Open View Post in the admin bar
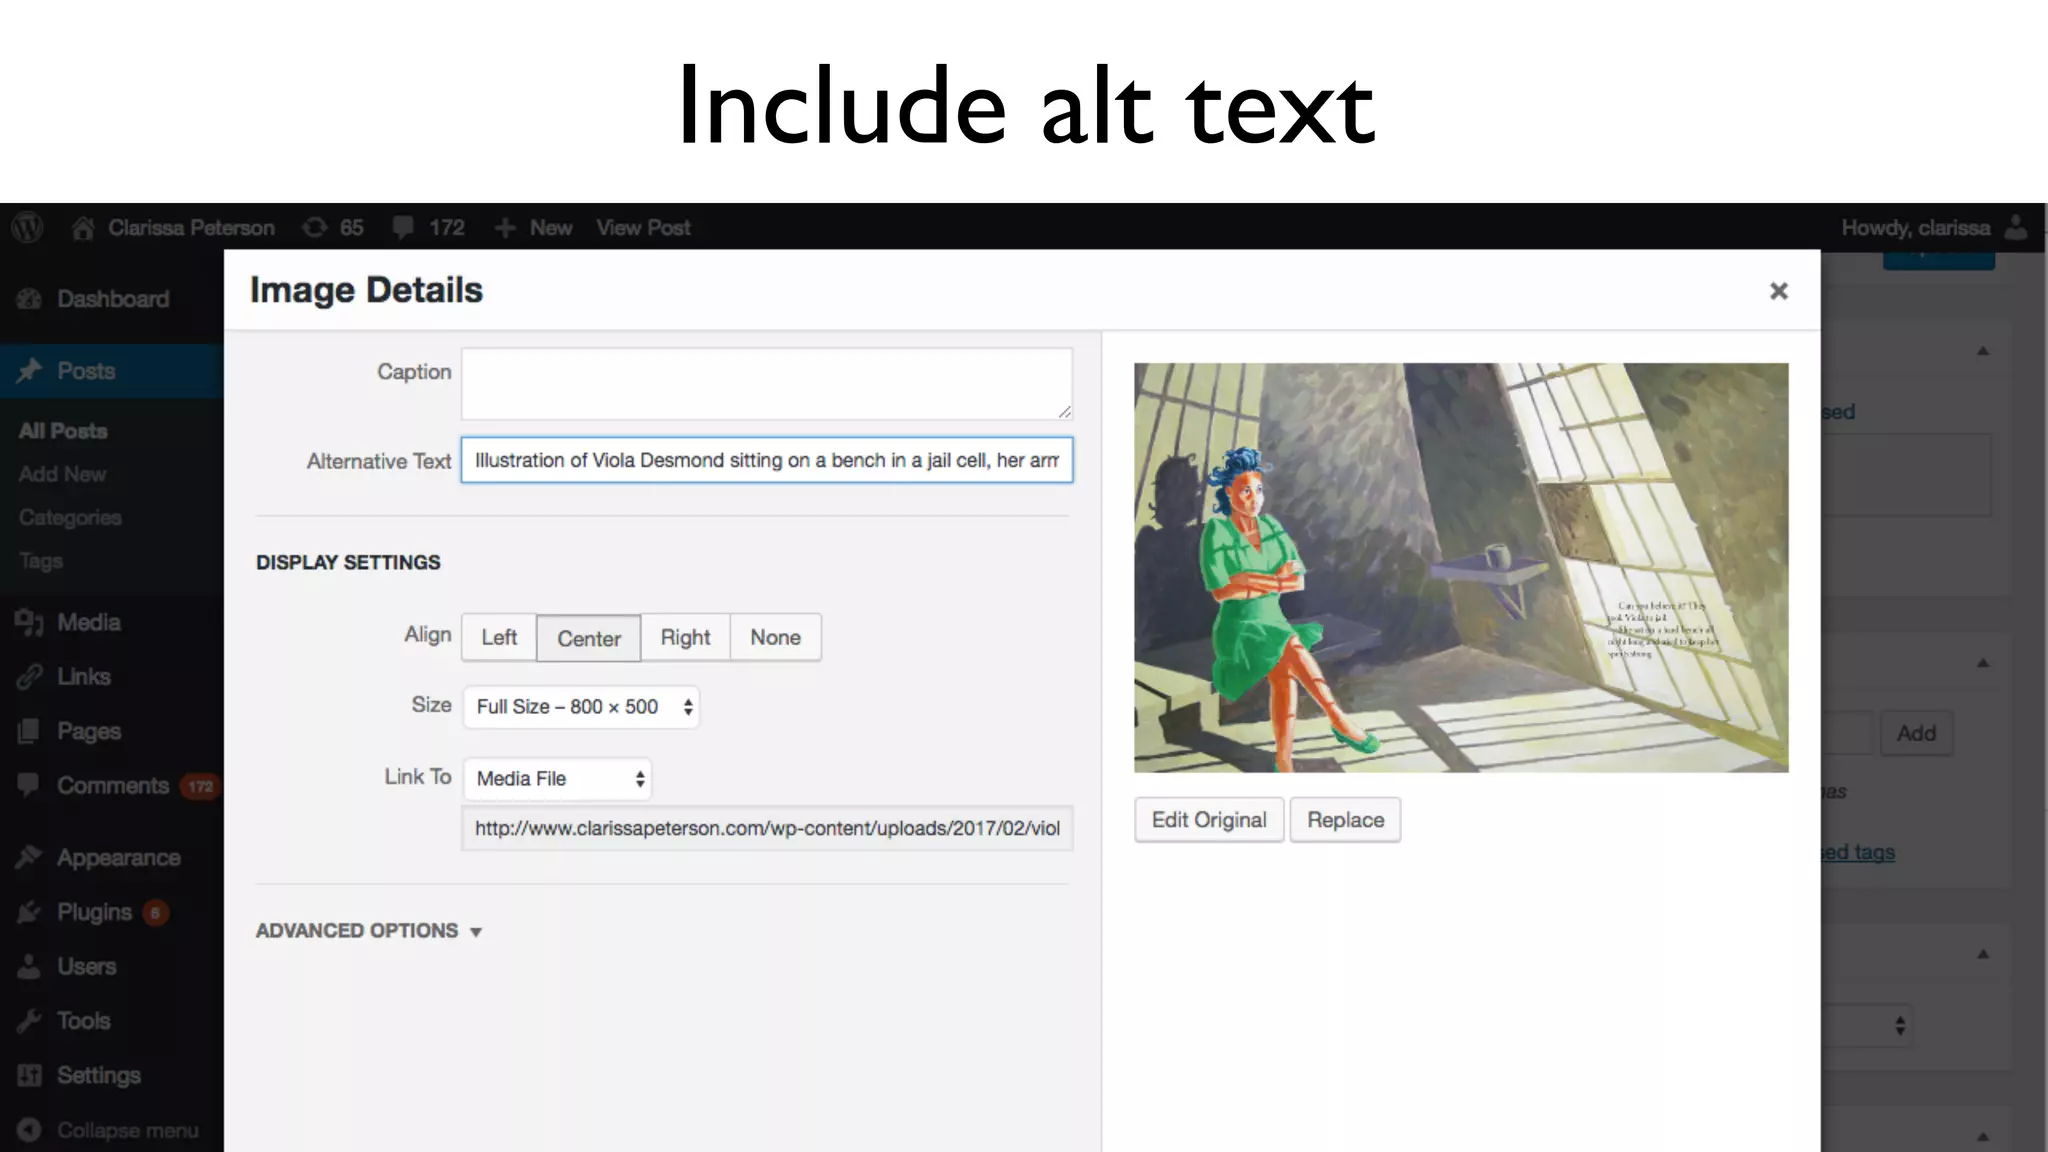Screen dimensions: 2048x1152 point(643,228)
